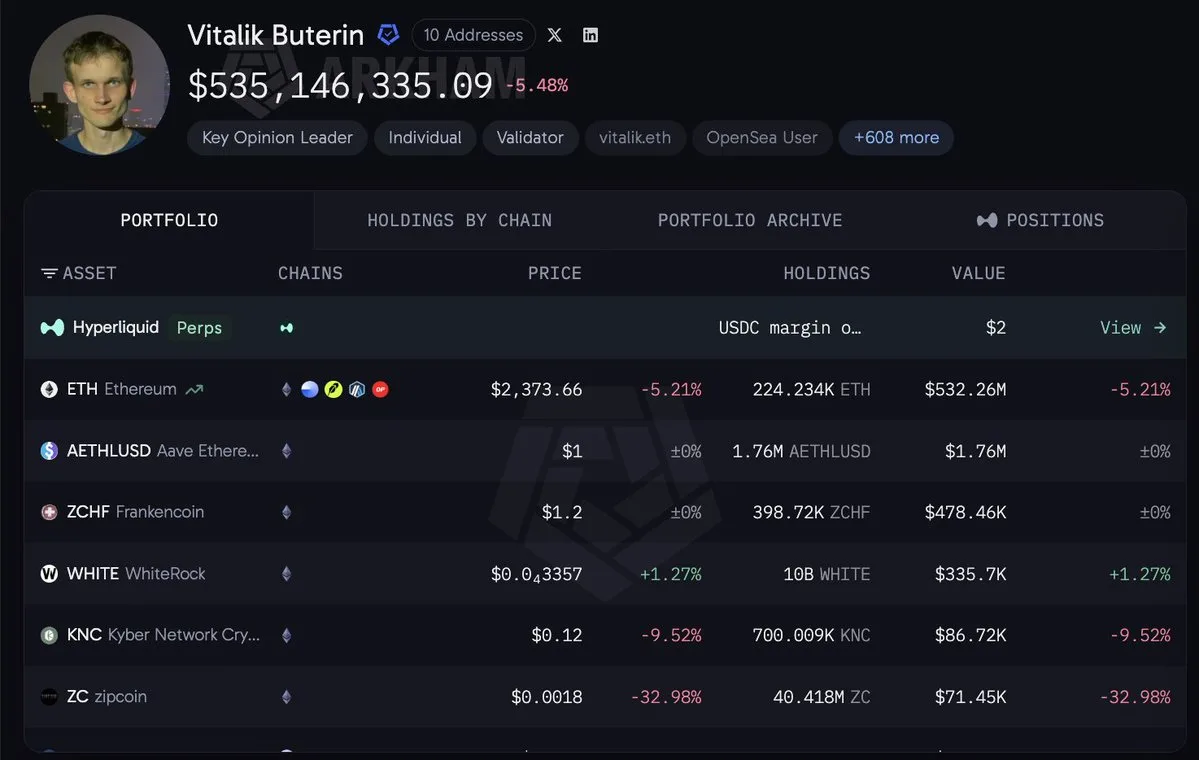
Task: Open the 10 Addresses button
Action: tap(473, 35)
